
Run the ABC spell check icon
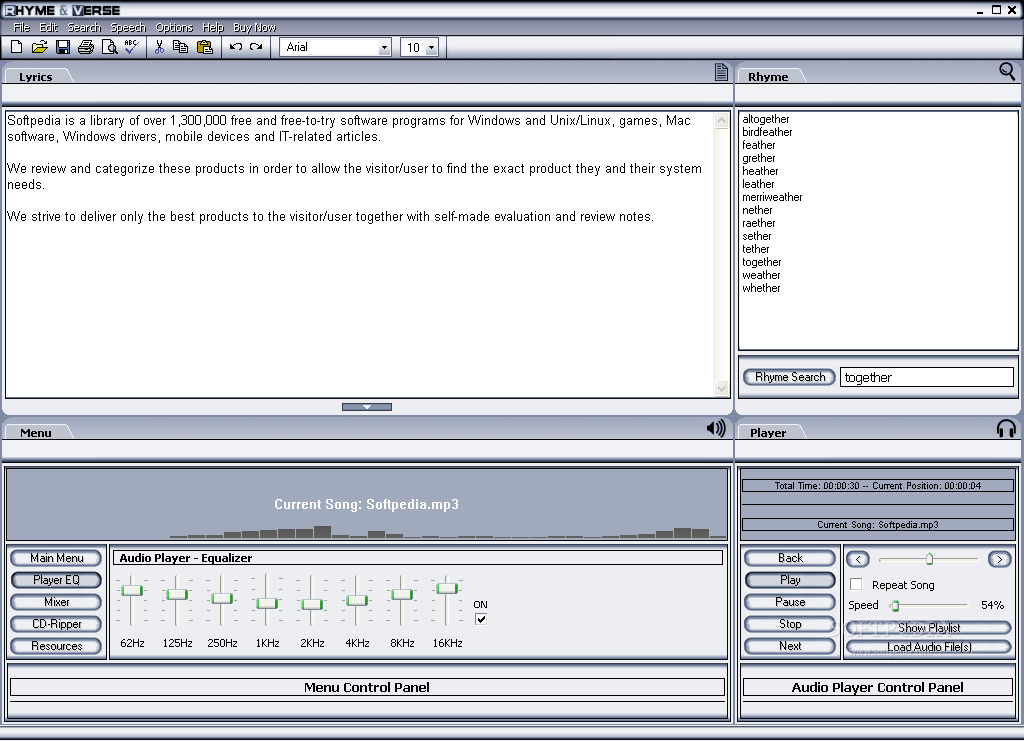pos(131,46)
